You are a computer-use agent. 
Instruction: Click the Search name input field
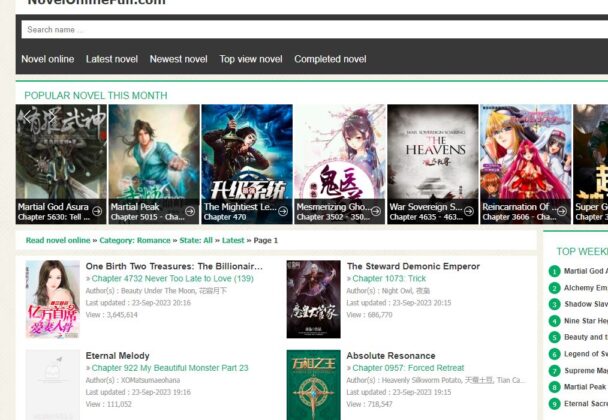click(x=300, y=30)
